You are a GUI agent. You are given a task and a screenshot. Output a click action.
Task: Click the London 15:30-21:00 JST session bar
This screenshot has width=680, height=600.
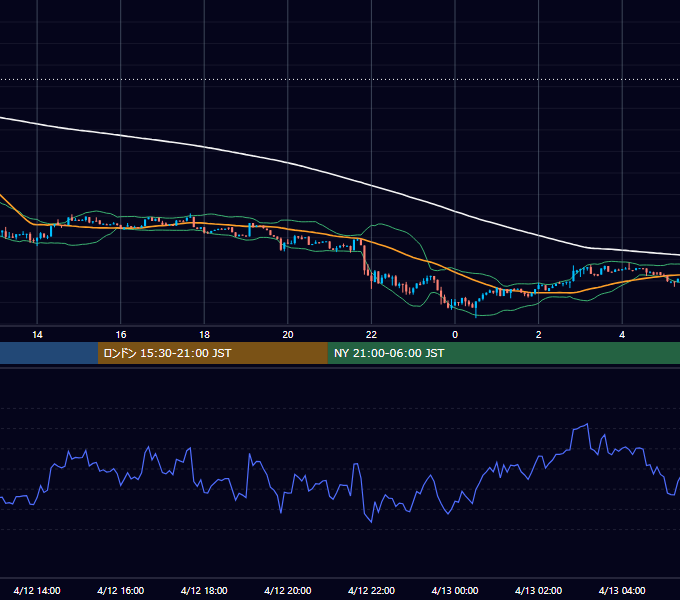click(x=212, y=353)
